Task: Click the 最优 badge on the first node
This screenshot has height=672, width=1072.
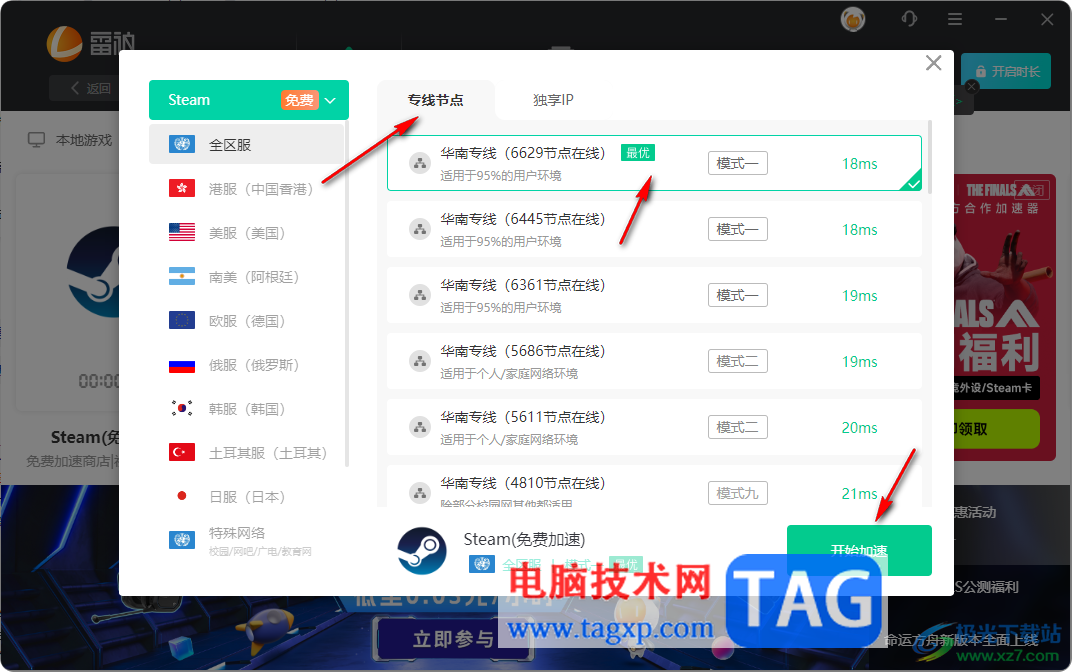Action: coord(638,152)
